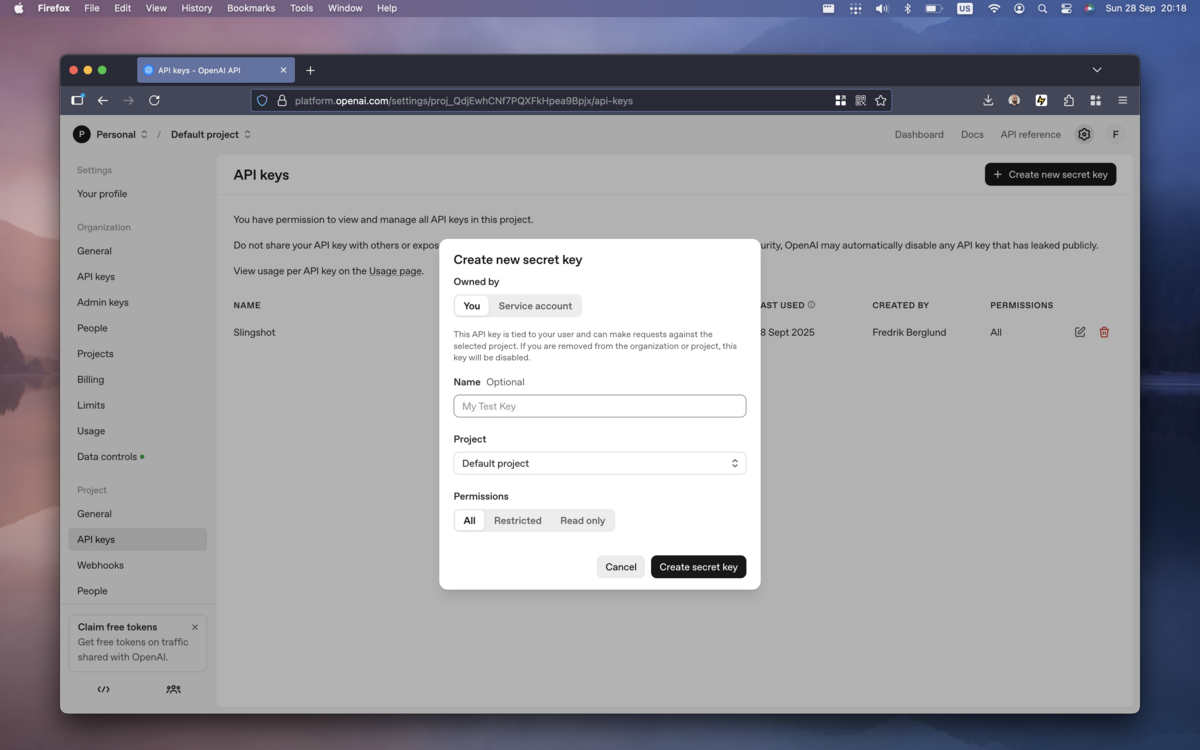The image size is (1200, 750).
Task: Open the settings gear in the OpenAI header
Action: click(1083, 133)
